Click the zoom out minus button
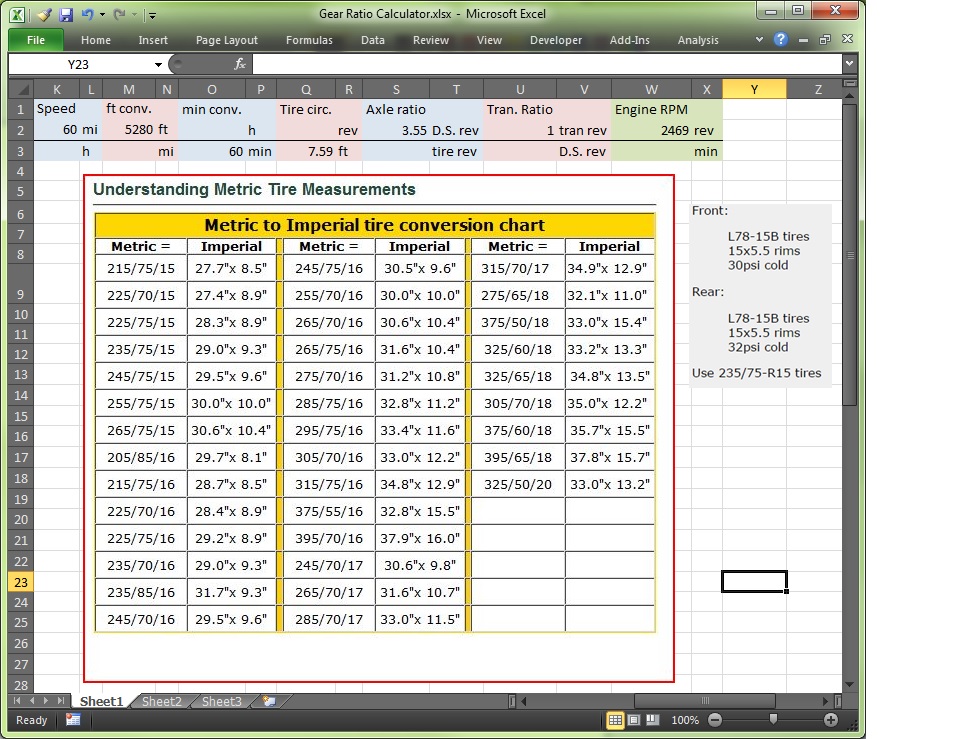 click(715, 720)
